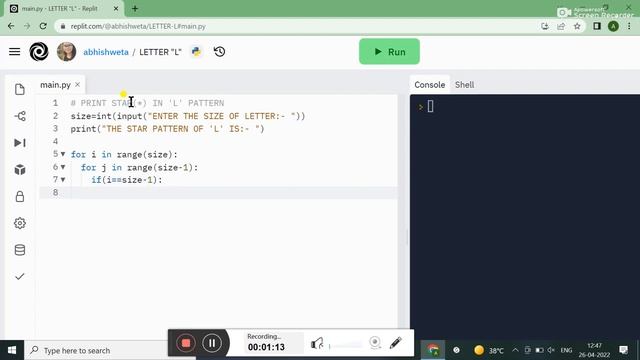The height and width of the screenshot is (360, 640).
Task: Open the Version control sidebar icon
Action: [20, 116]
